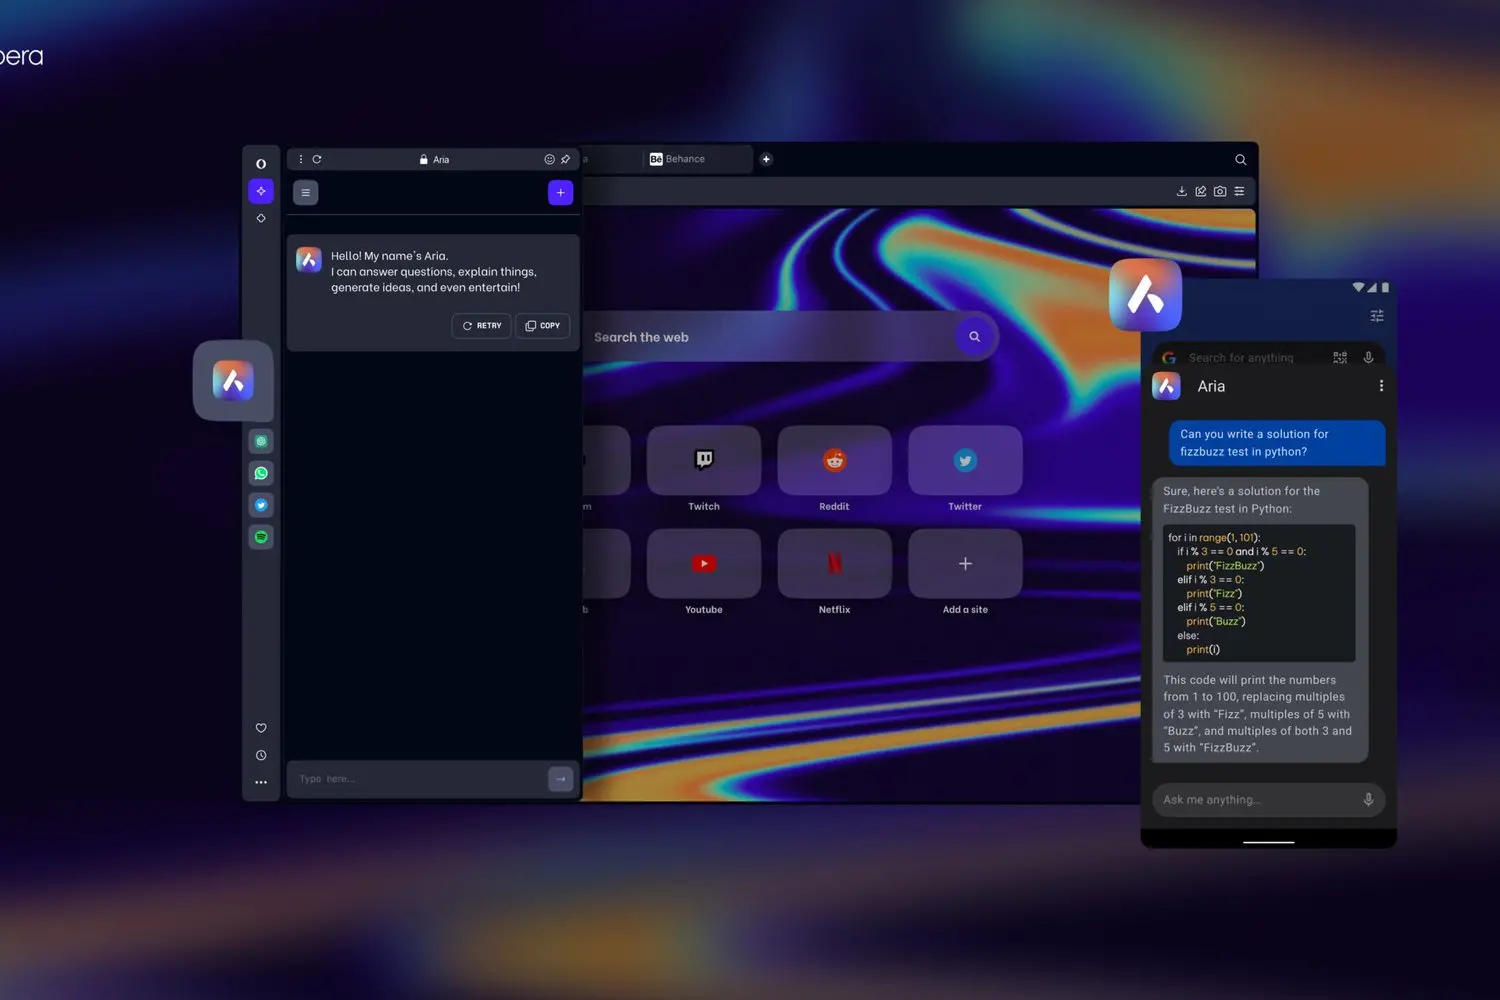The image size is (1500, 1000).
Task: Send the message with the arrow button
Action: point(561,779)
